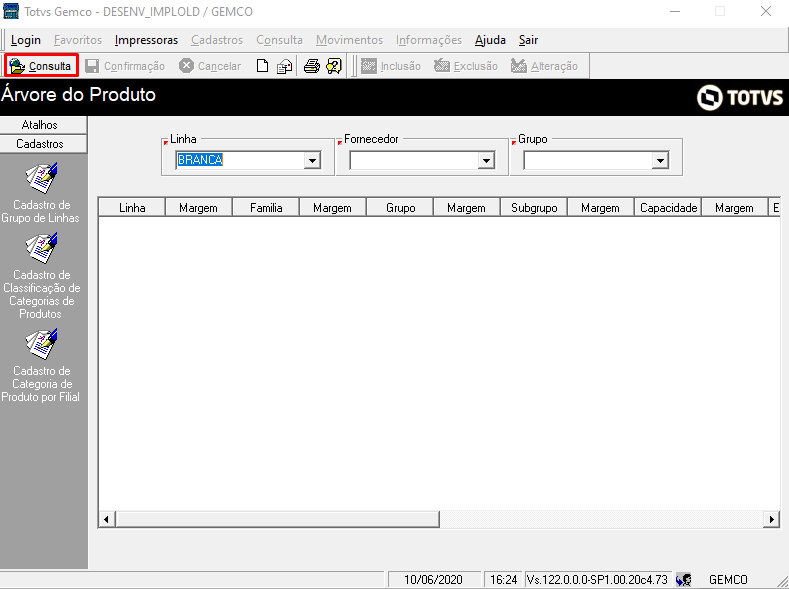The image size is (789, 589).
Task: Open the Cadastros menu
Action: click(217, 40)
